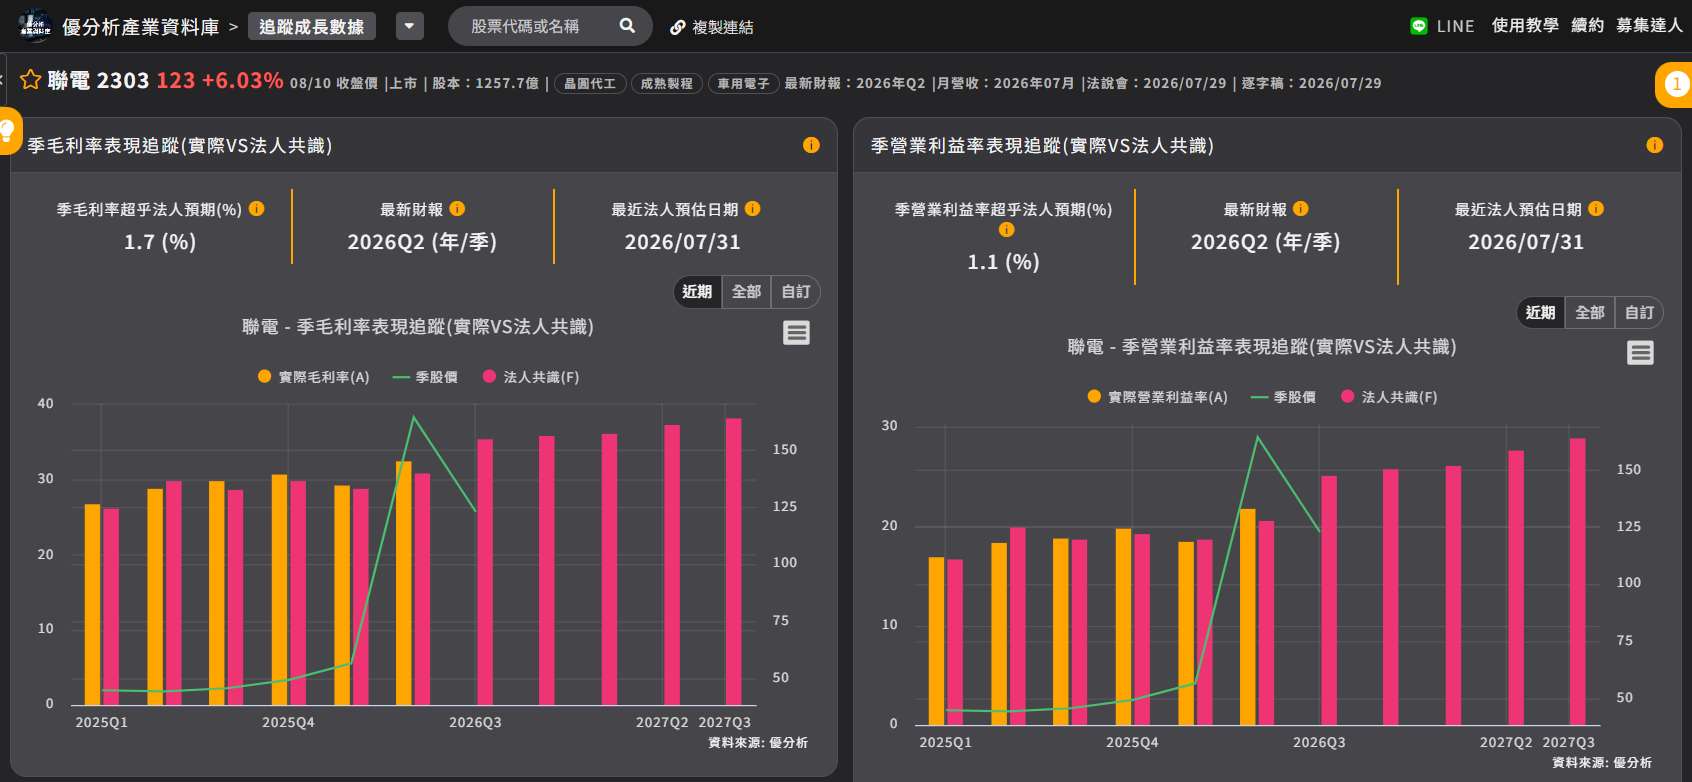Click the 逐字稿：2026/07/29 text in stock header

point(1312,84)
